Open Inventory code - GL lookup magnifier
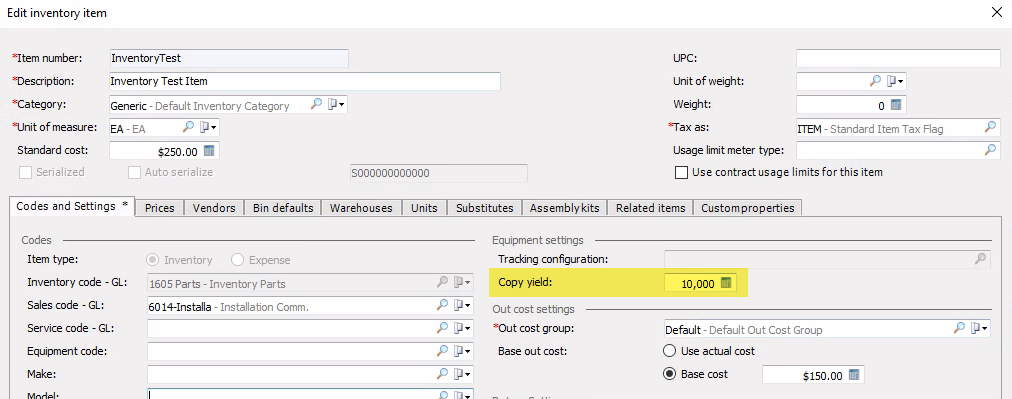The height and width of the screenshot is (399, 1012). pos(443,282)
